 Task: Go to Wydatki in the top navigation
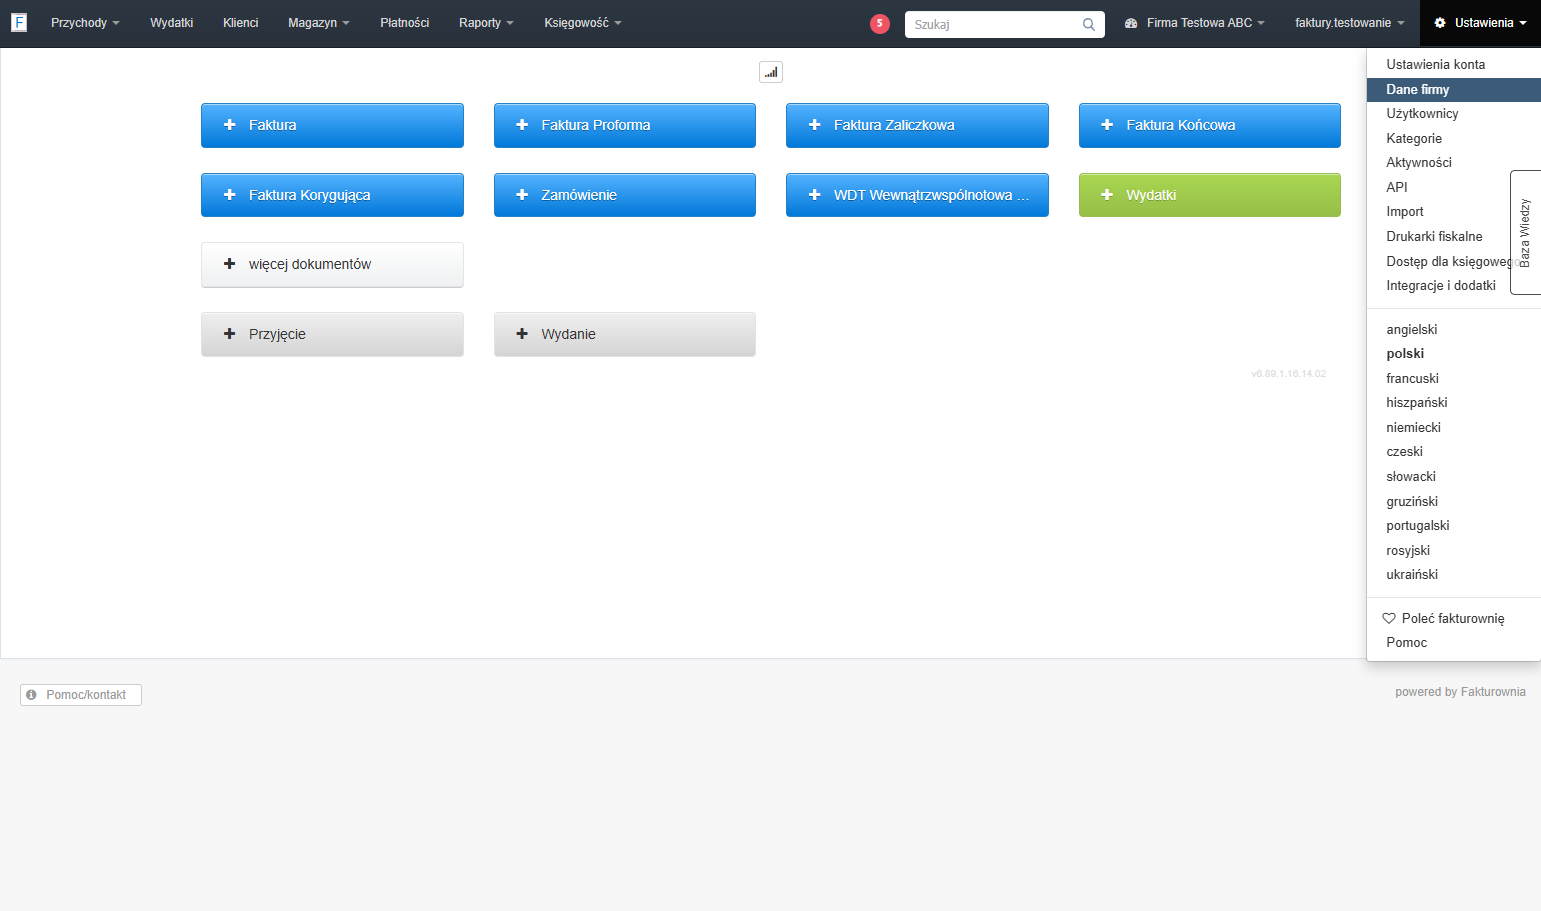coord(172,23)
